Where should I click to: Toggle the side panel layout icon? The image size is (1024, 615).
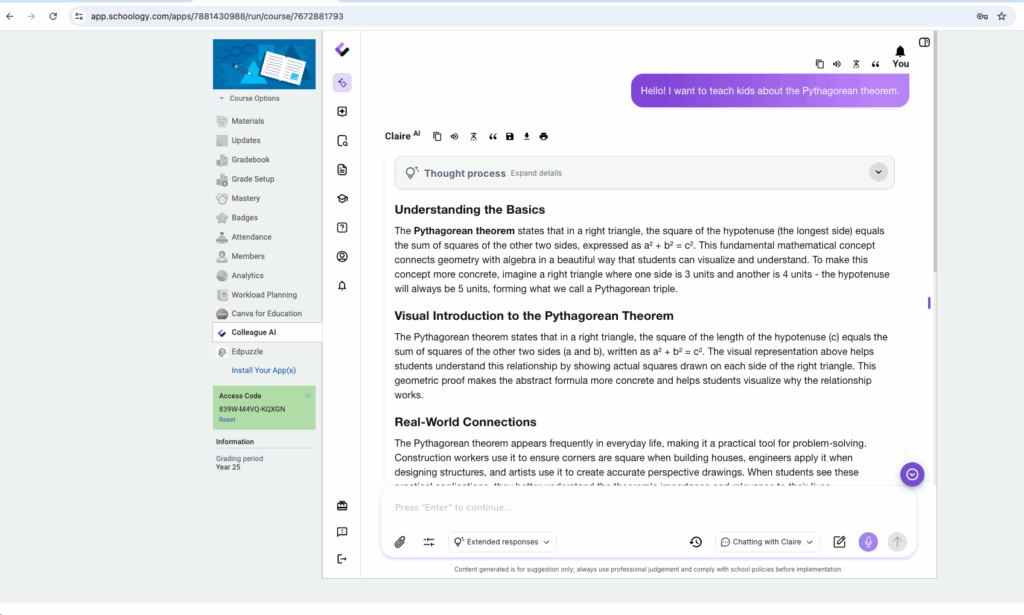tap(924, 42)
